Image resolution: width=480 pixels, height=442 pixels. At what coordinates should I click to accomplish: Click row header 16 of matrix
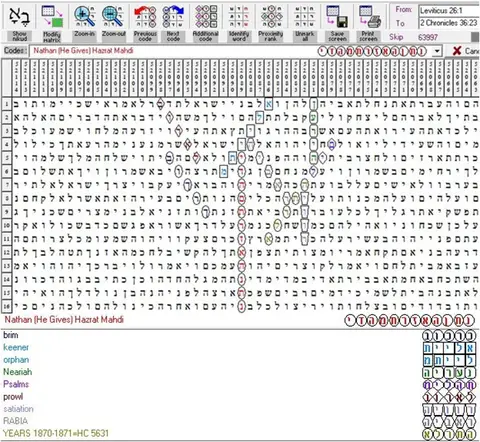6,306
